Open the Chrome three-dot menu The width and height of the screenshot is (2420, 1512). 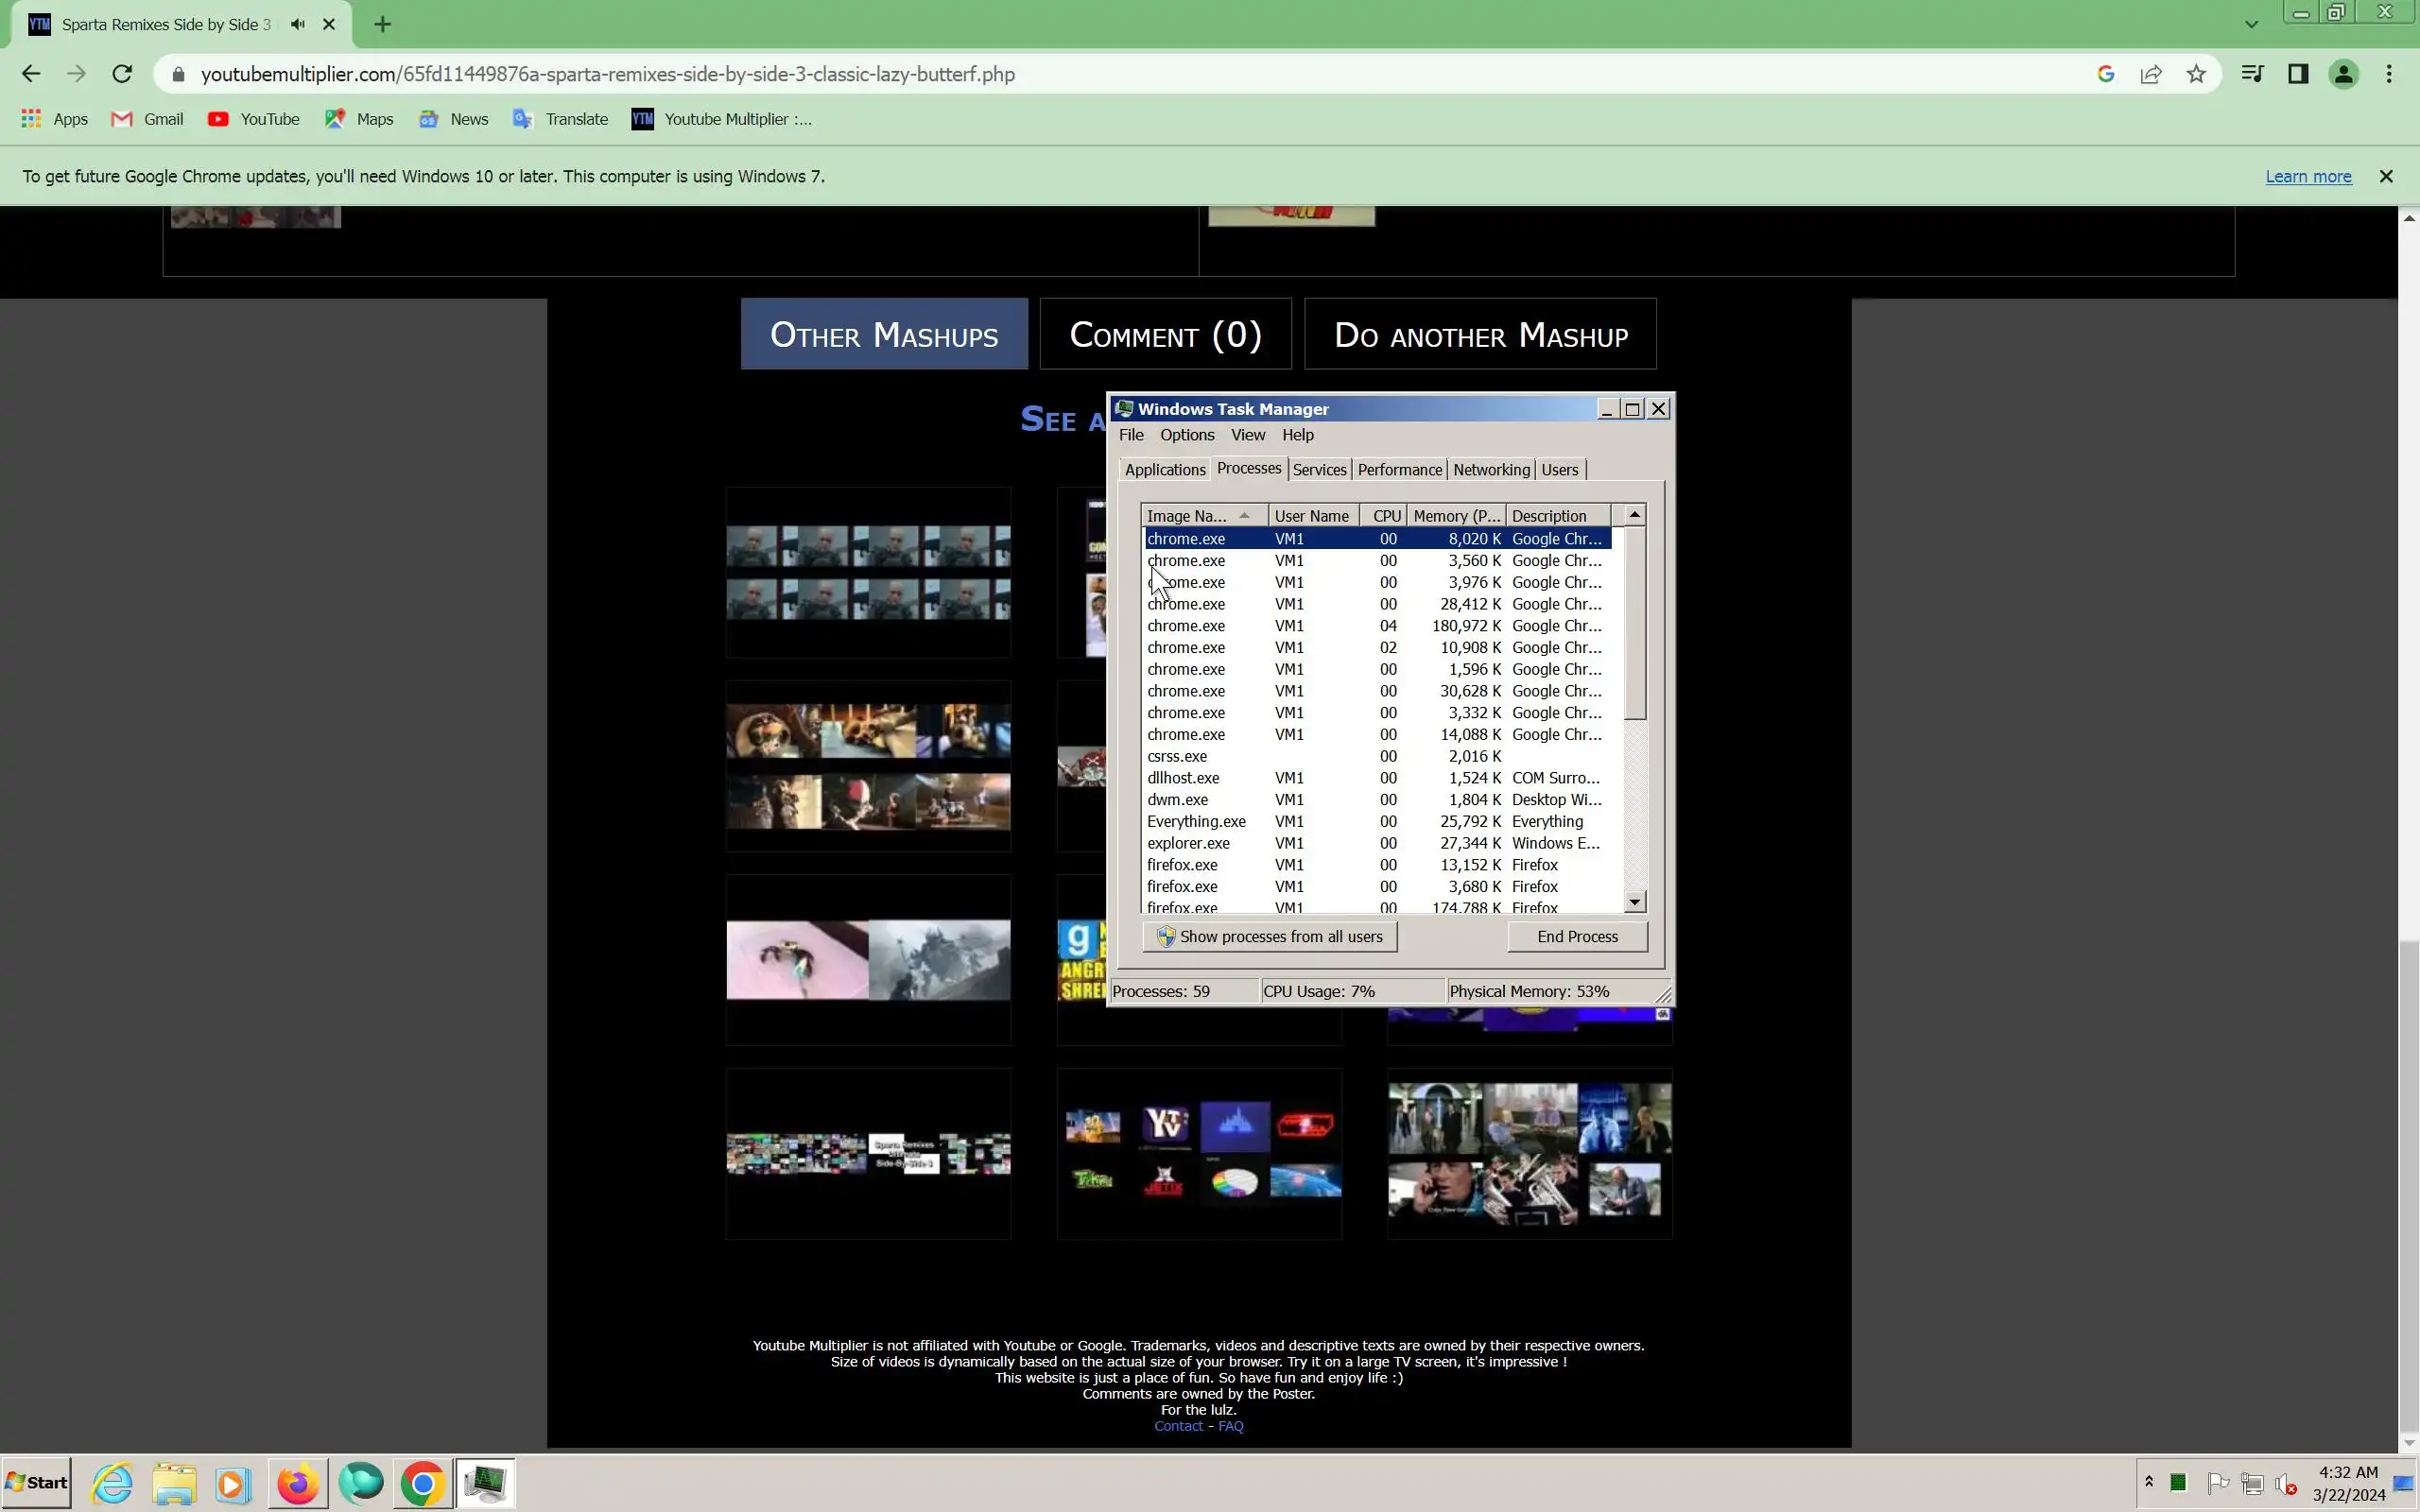[2389, 74]
